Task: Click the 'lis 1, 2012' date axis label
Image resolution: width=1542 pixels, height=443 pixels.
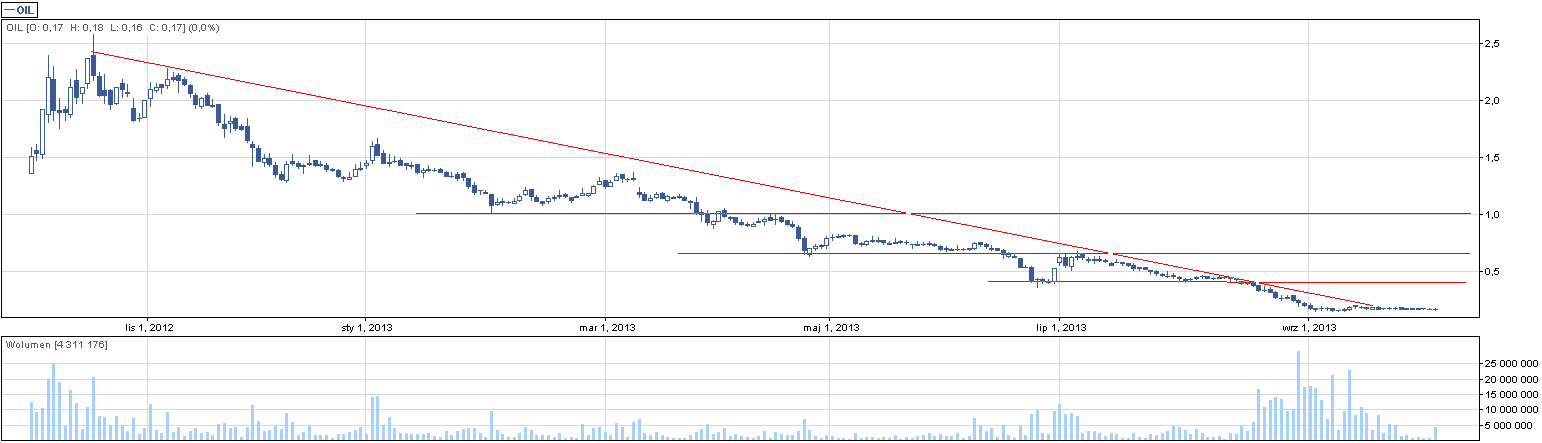Action: pos(148,327)
